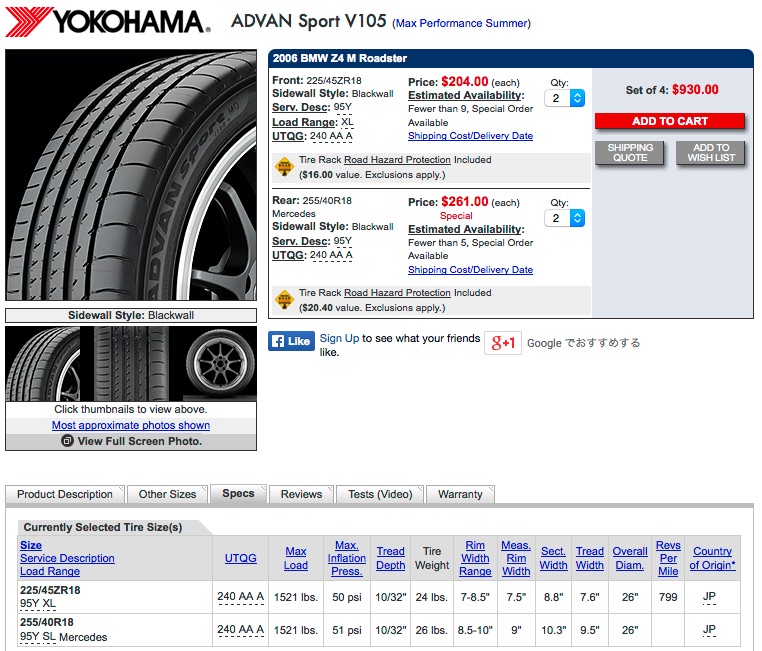The image size is (762, 651).
Task: Open the Warranty tab
Action: 460,494
